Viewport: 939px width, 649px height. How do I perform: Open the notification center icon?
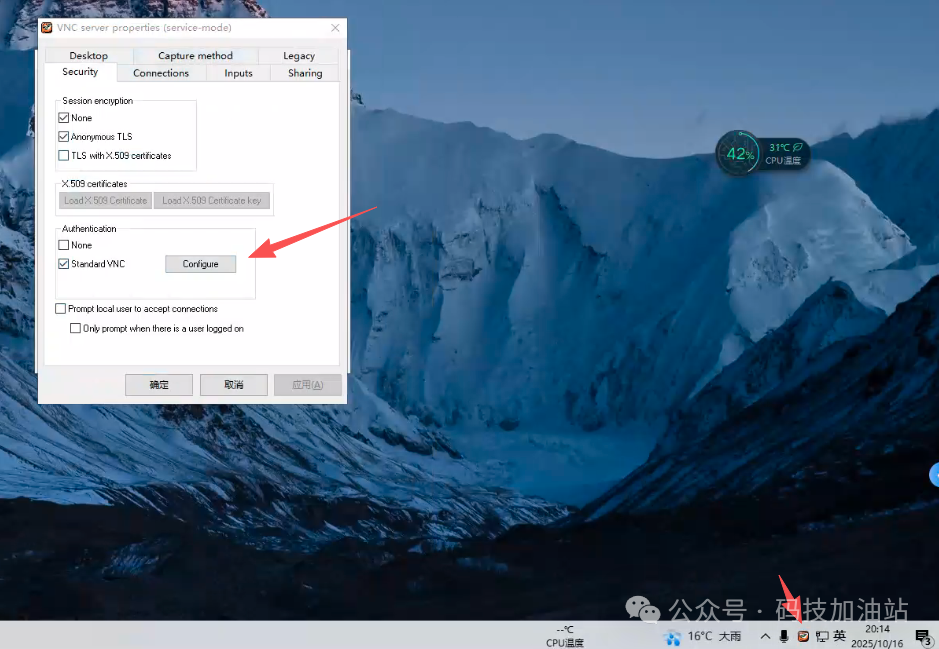(923, 636)
